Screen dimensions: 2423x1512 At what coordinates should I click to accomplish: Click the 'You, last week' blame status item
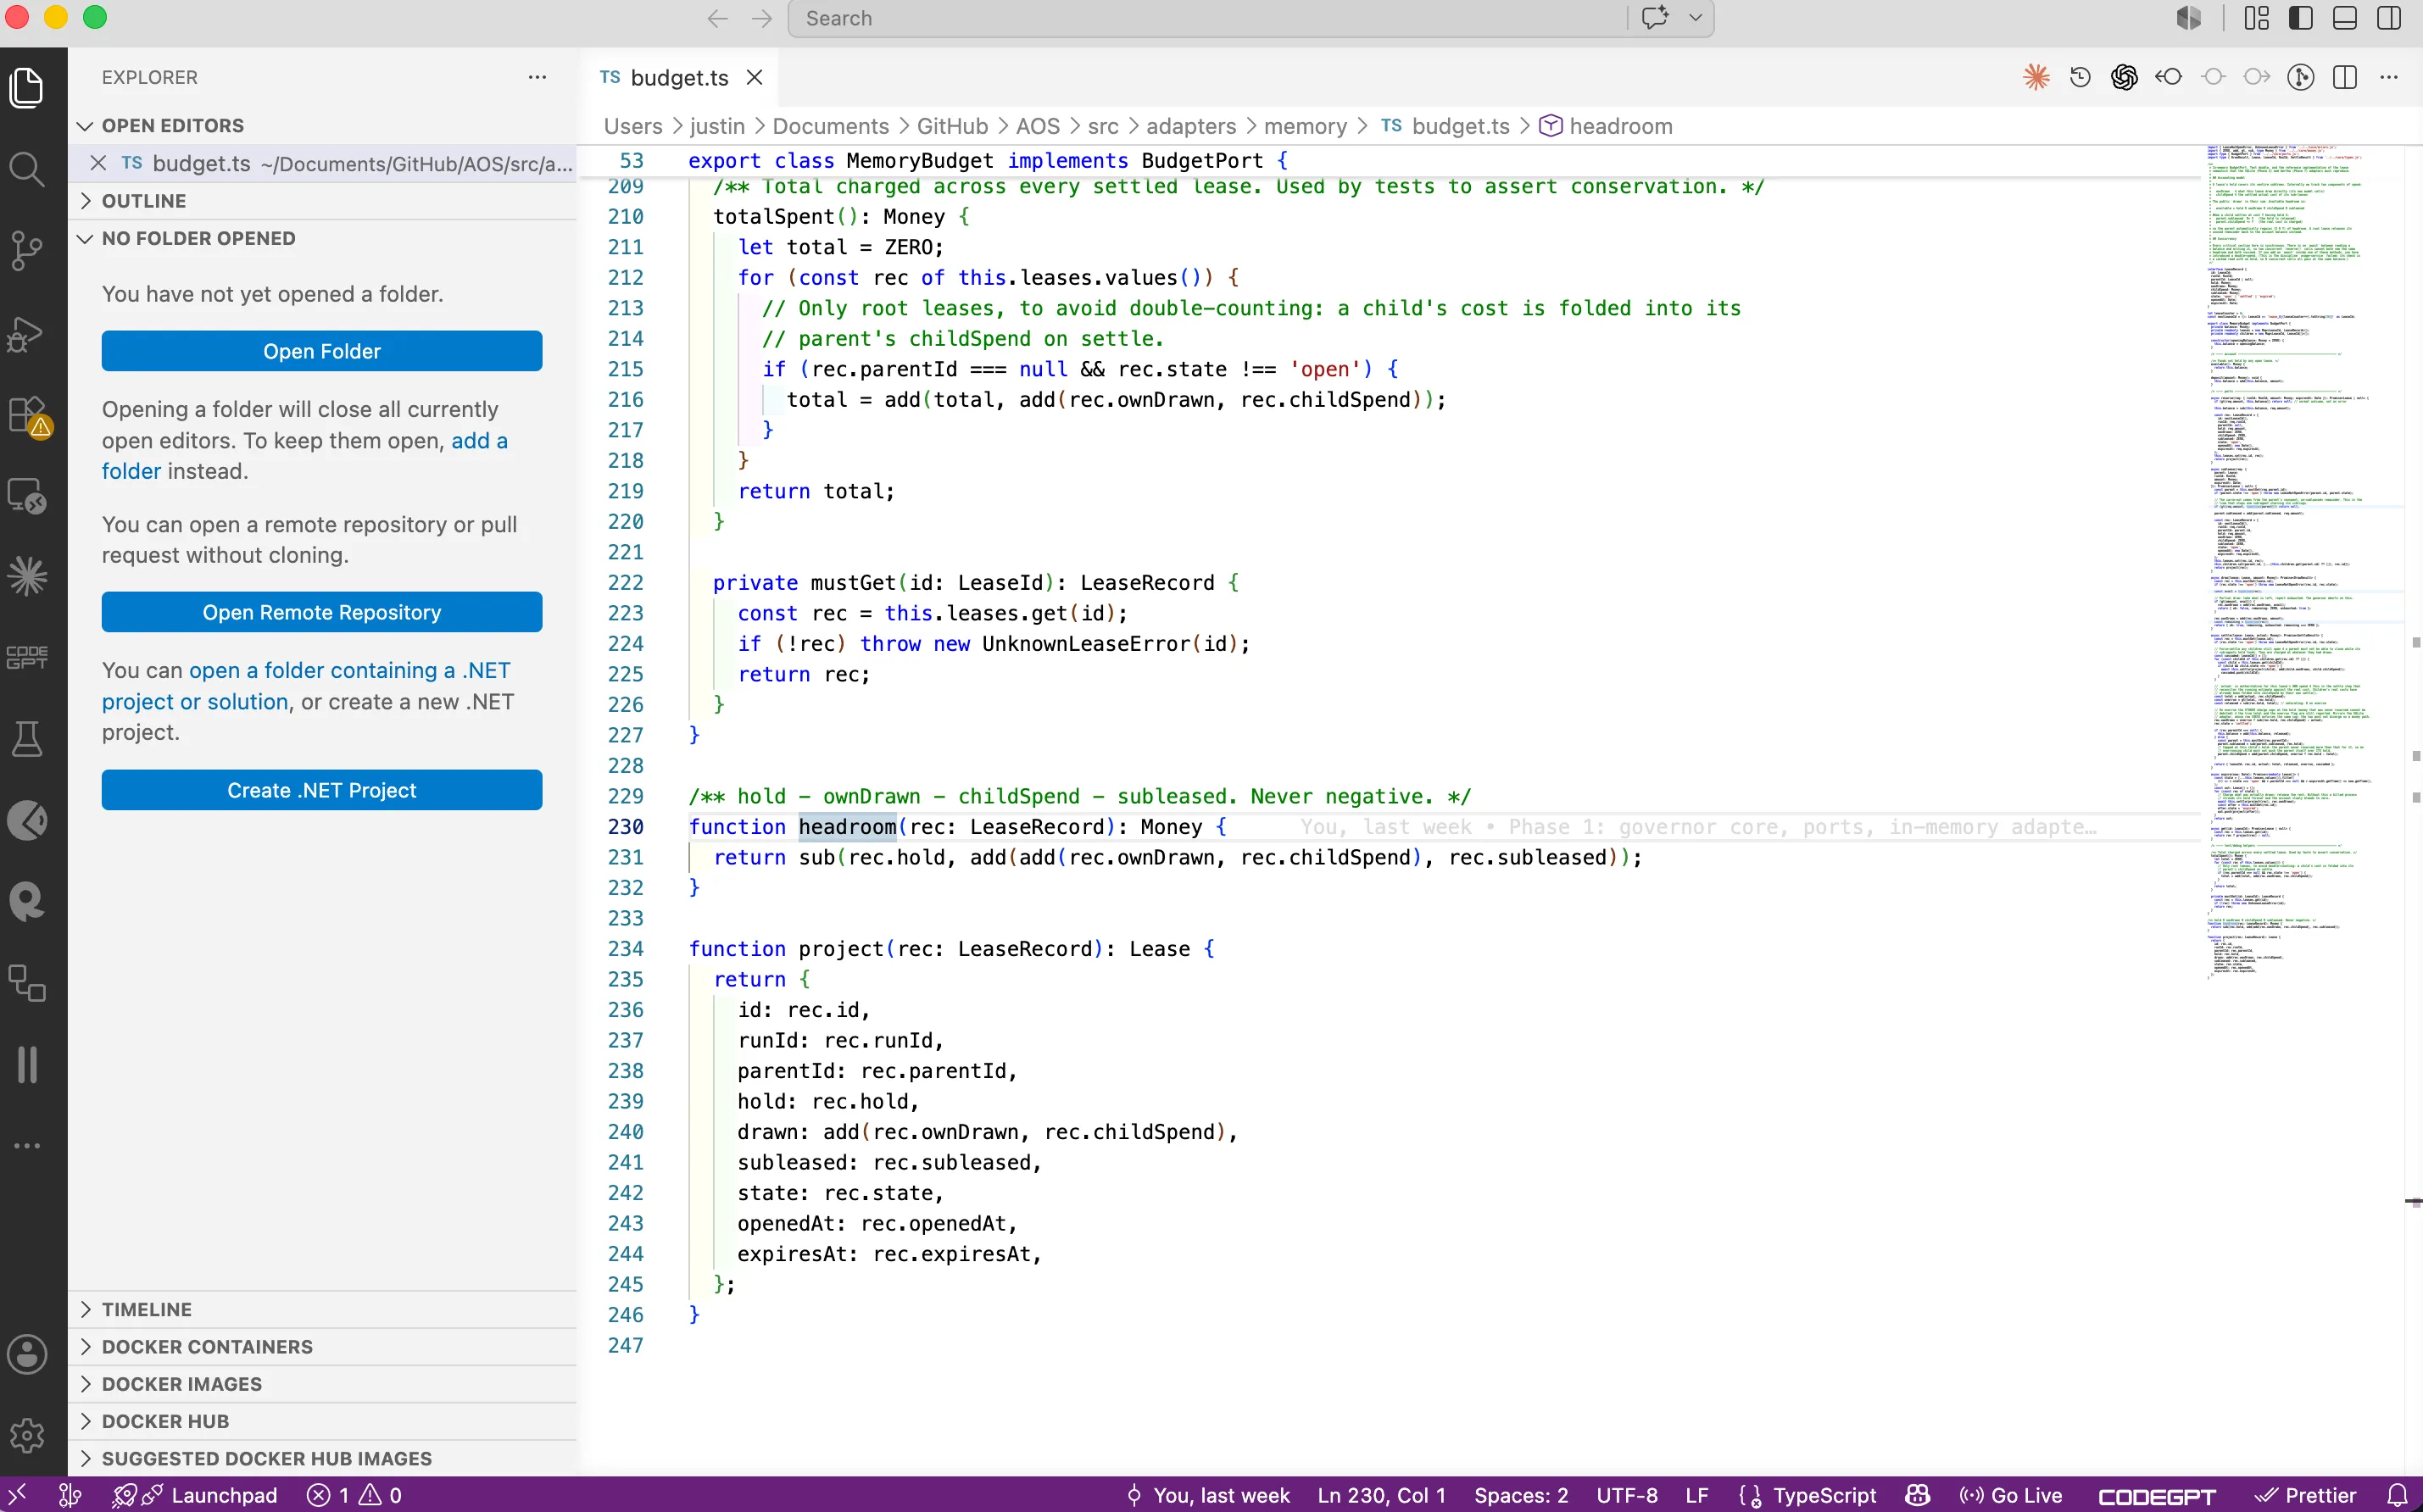(x=1208, y=1495)
